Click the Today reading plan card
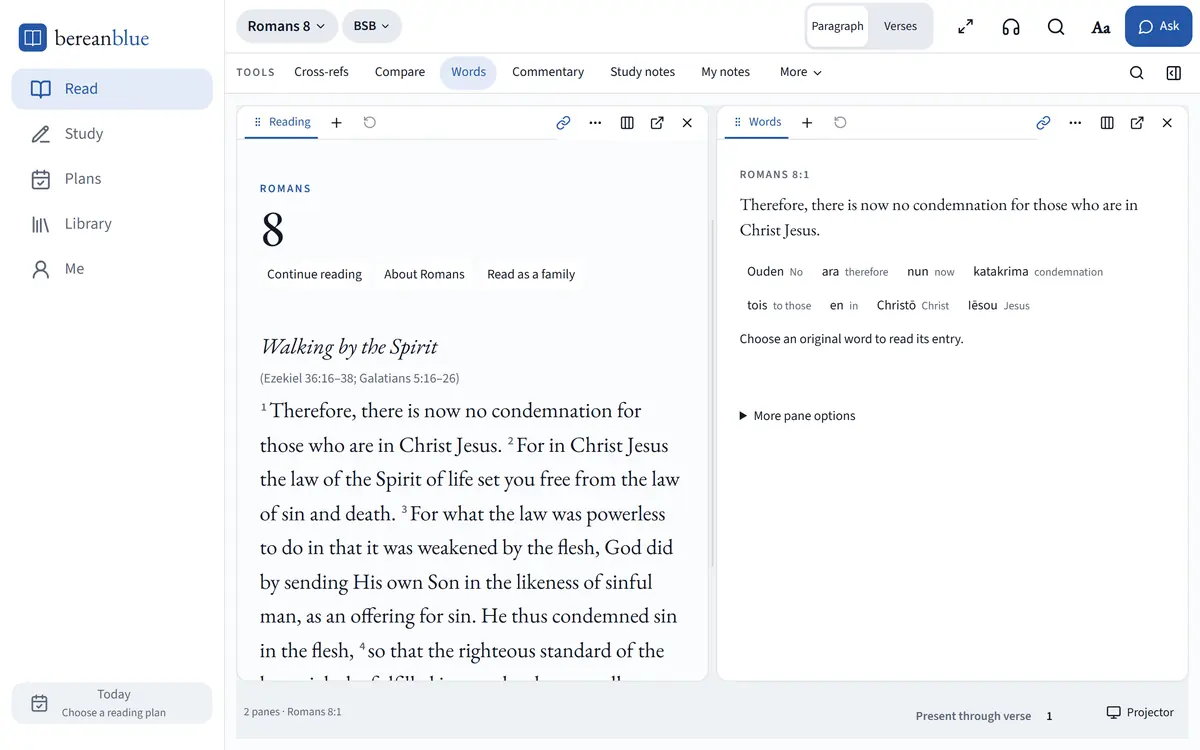Viewport: 1200px width, 750px height. [x=112, y=703]
